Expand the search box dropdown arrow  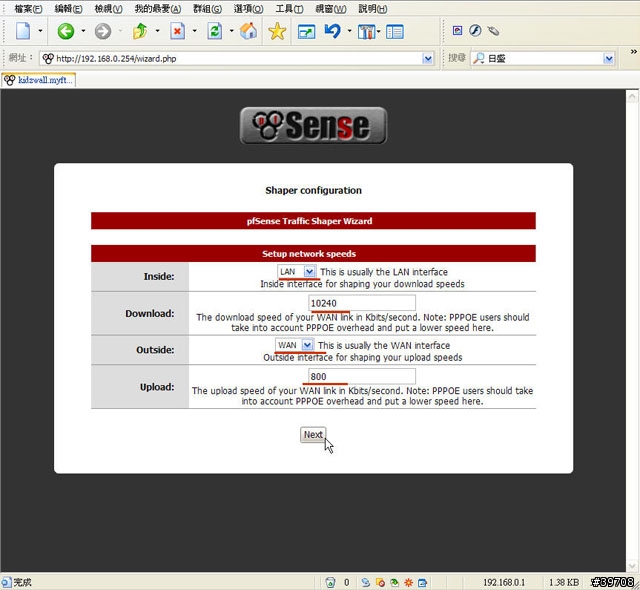pos(609,59)
